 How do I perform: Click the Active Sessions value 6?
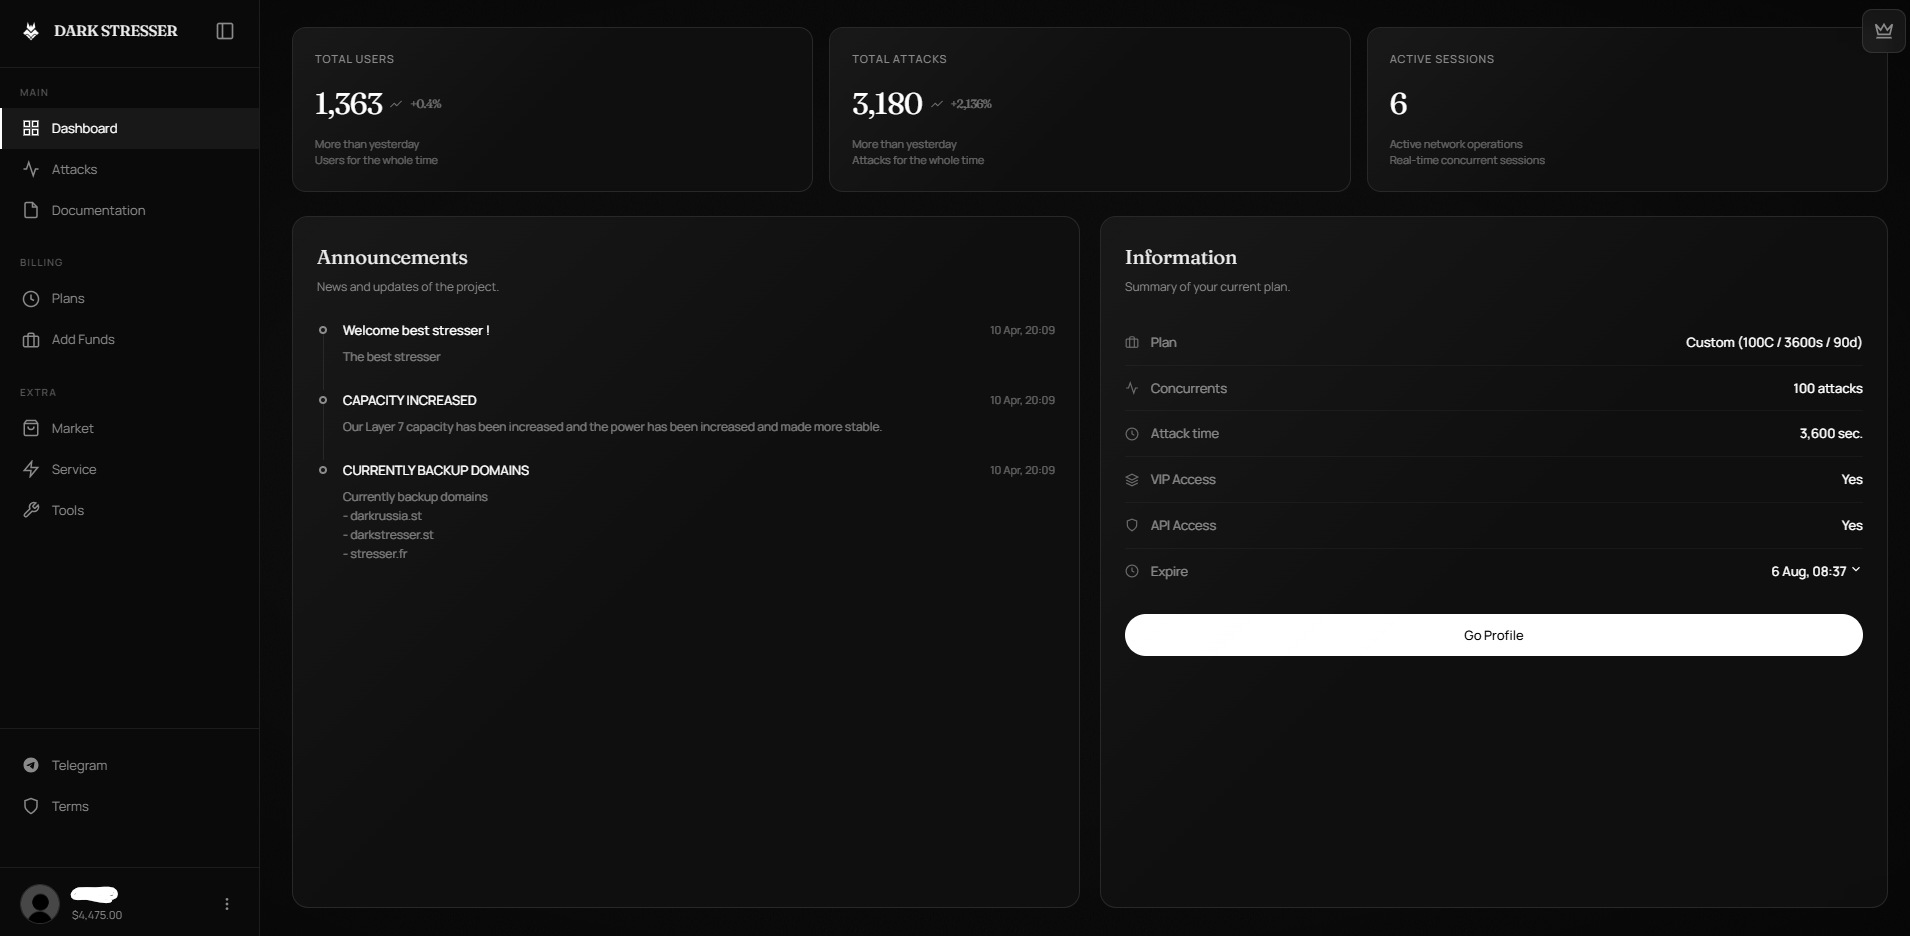1398,104
